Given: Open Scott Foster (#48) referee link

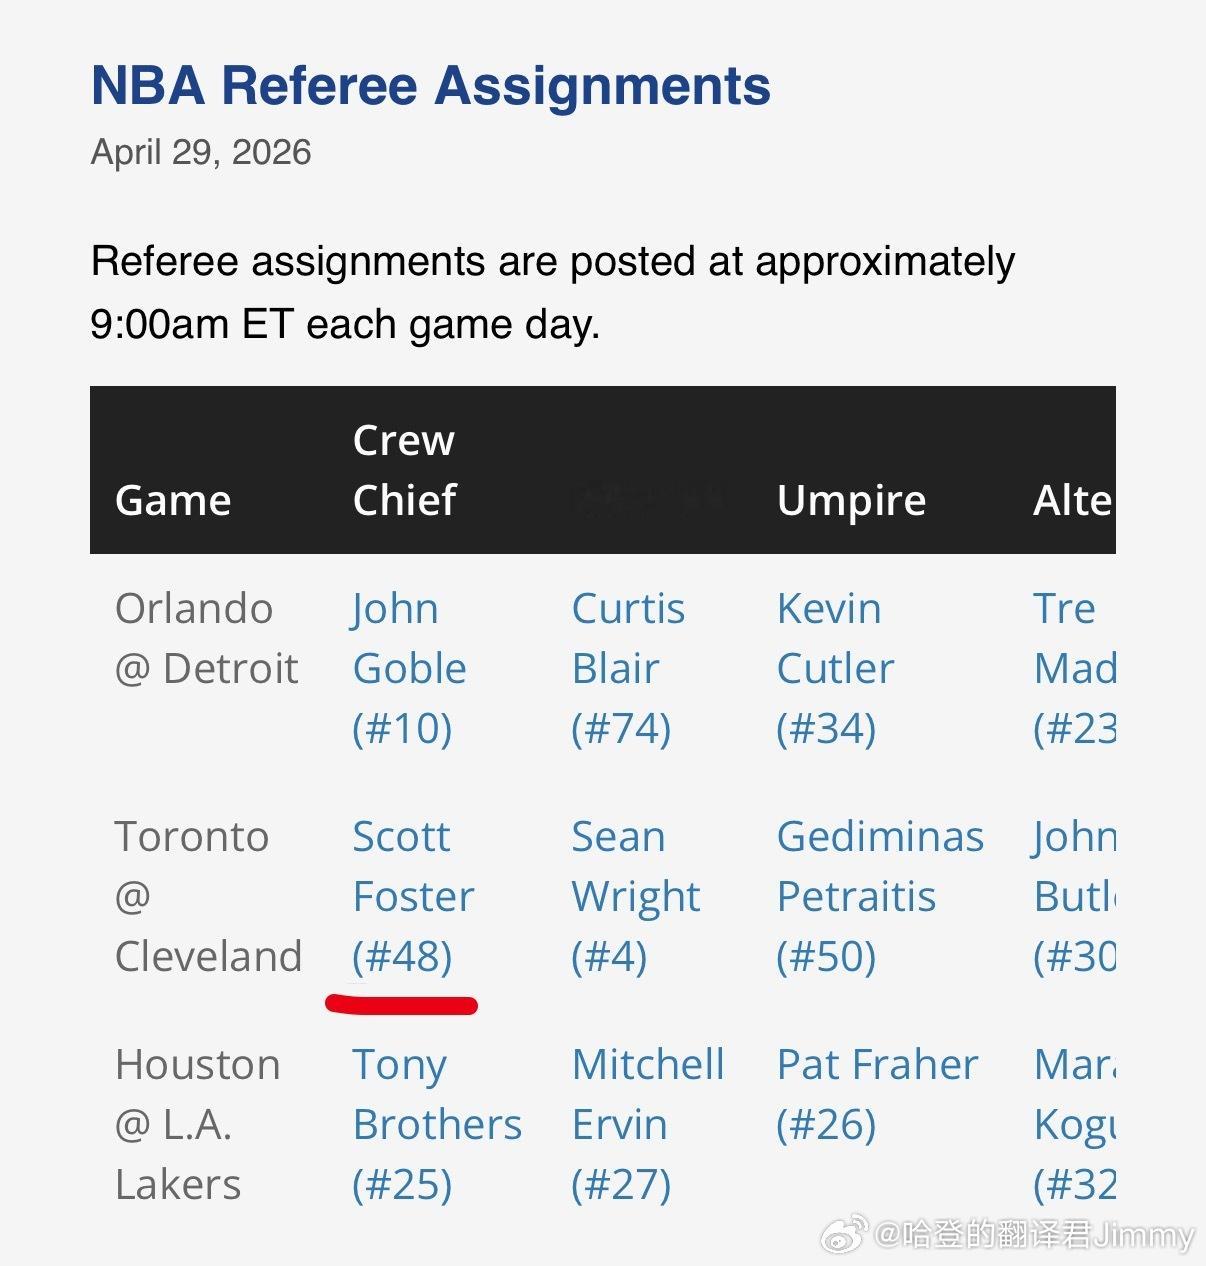Looking at the screenshot, I should click(x=413, y=896).
